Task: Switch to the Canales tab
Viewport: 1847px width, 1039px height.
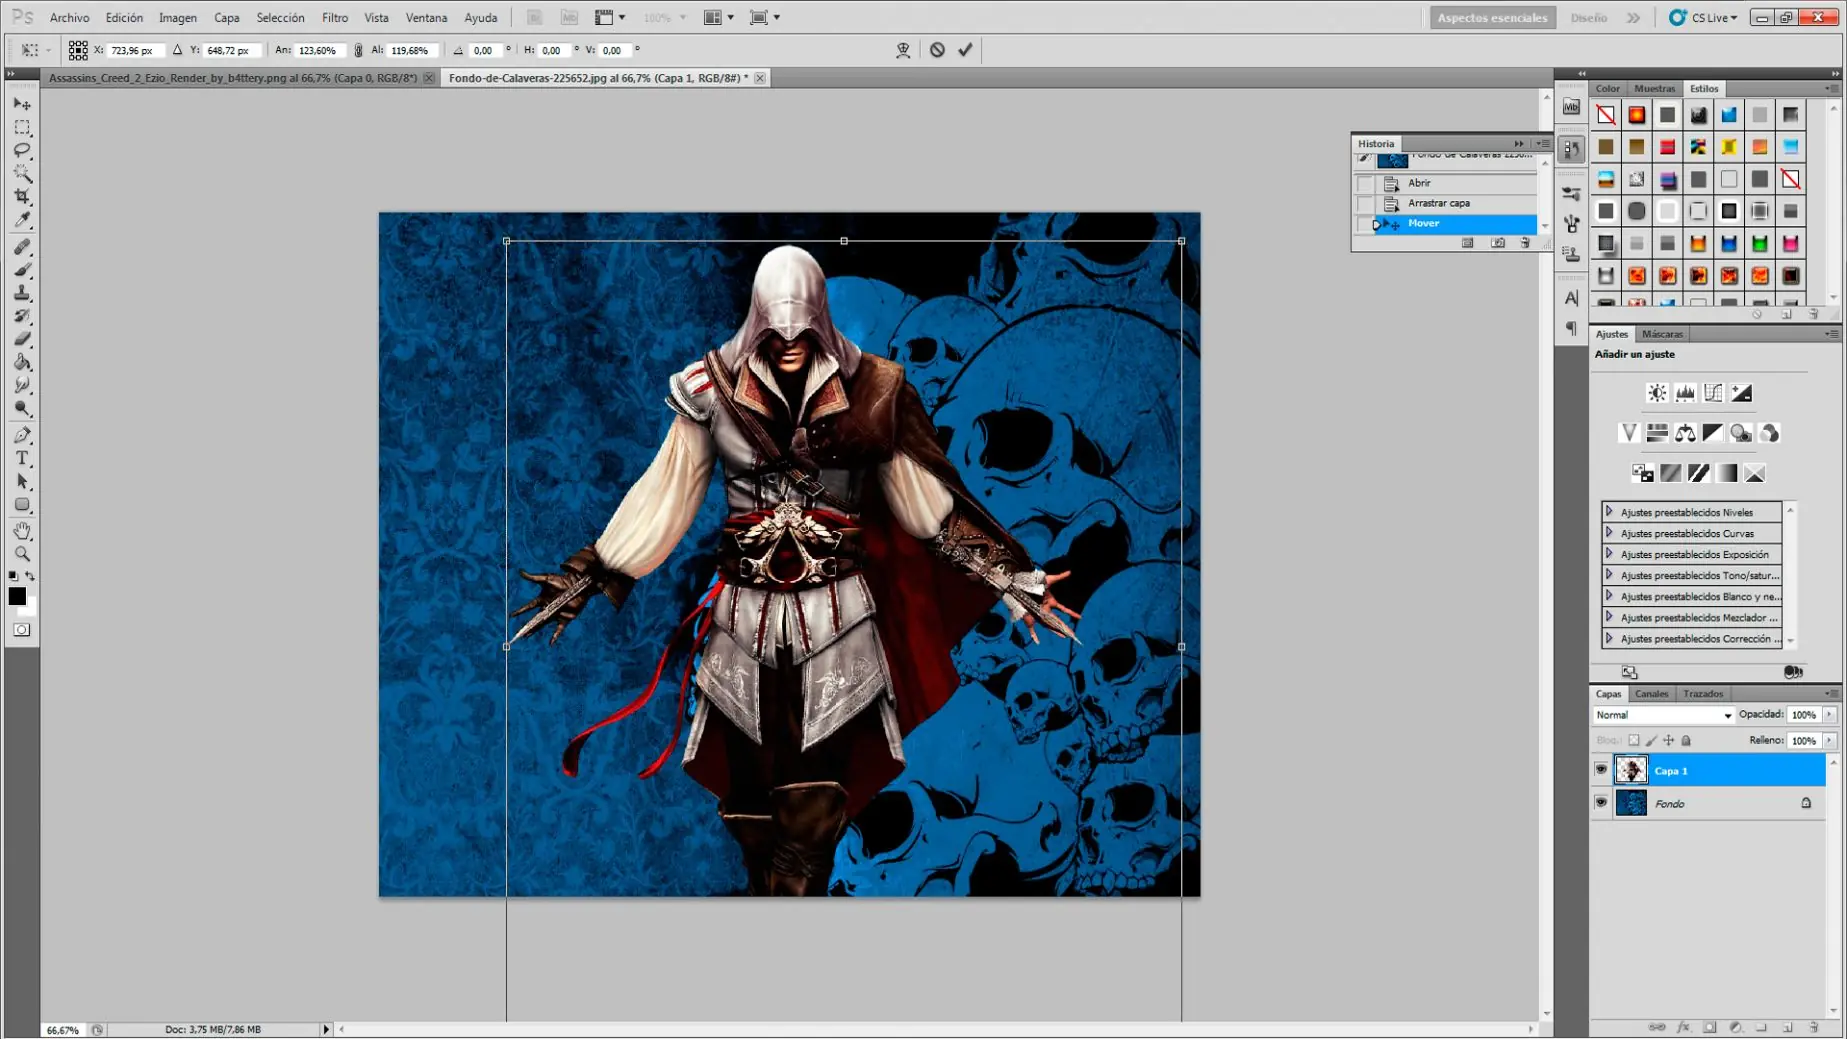Action: point(1651,693)
